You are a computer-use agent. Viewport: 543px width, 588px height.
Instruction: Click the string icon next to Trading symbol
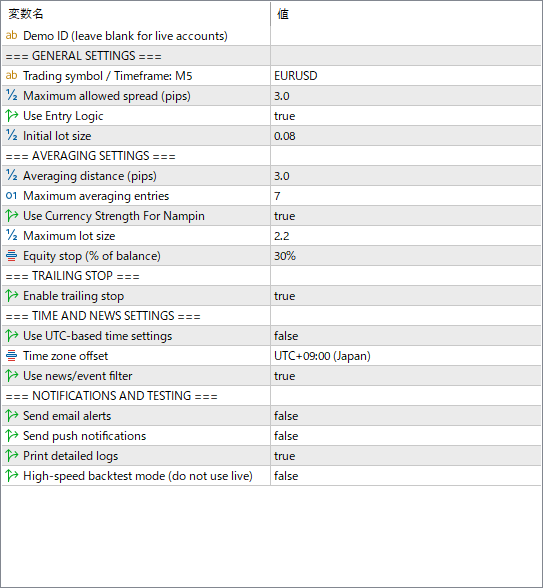pyautogui.click(x=11, y=76)
